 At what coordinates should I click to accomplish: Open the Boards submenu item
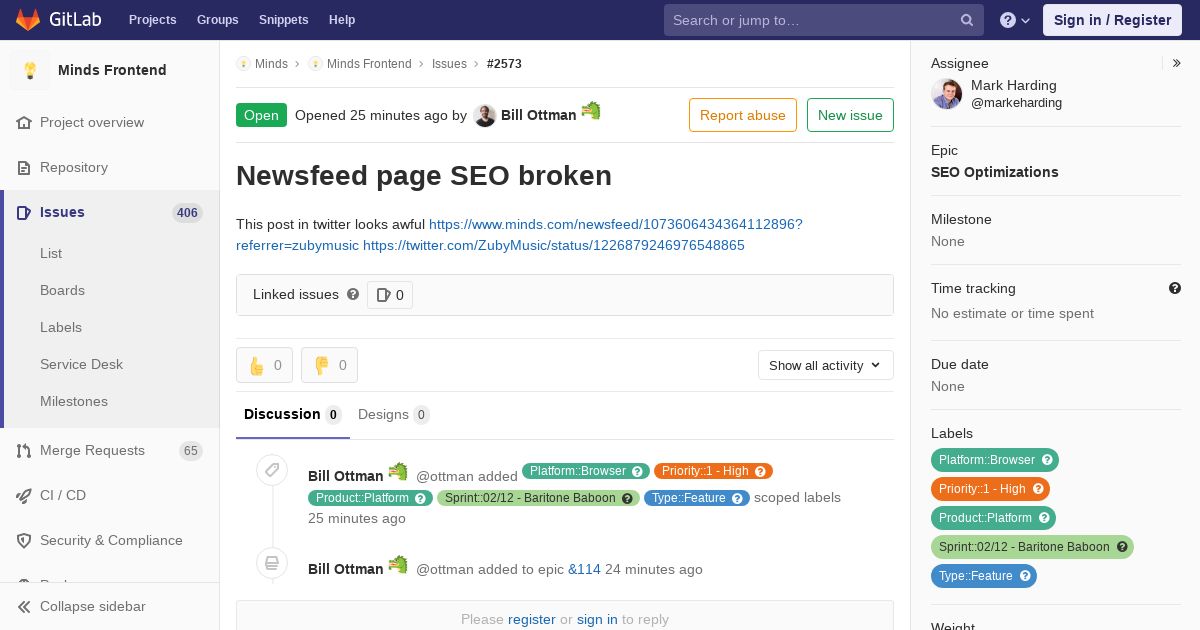(x=62, y=290)
